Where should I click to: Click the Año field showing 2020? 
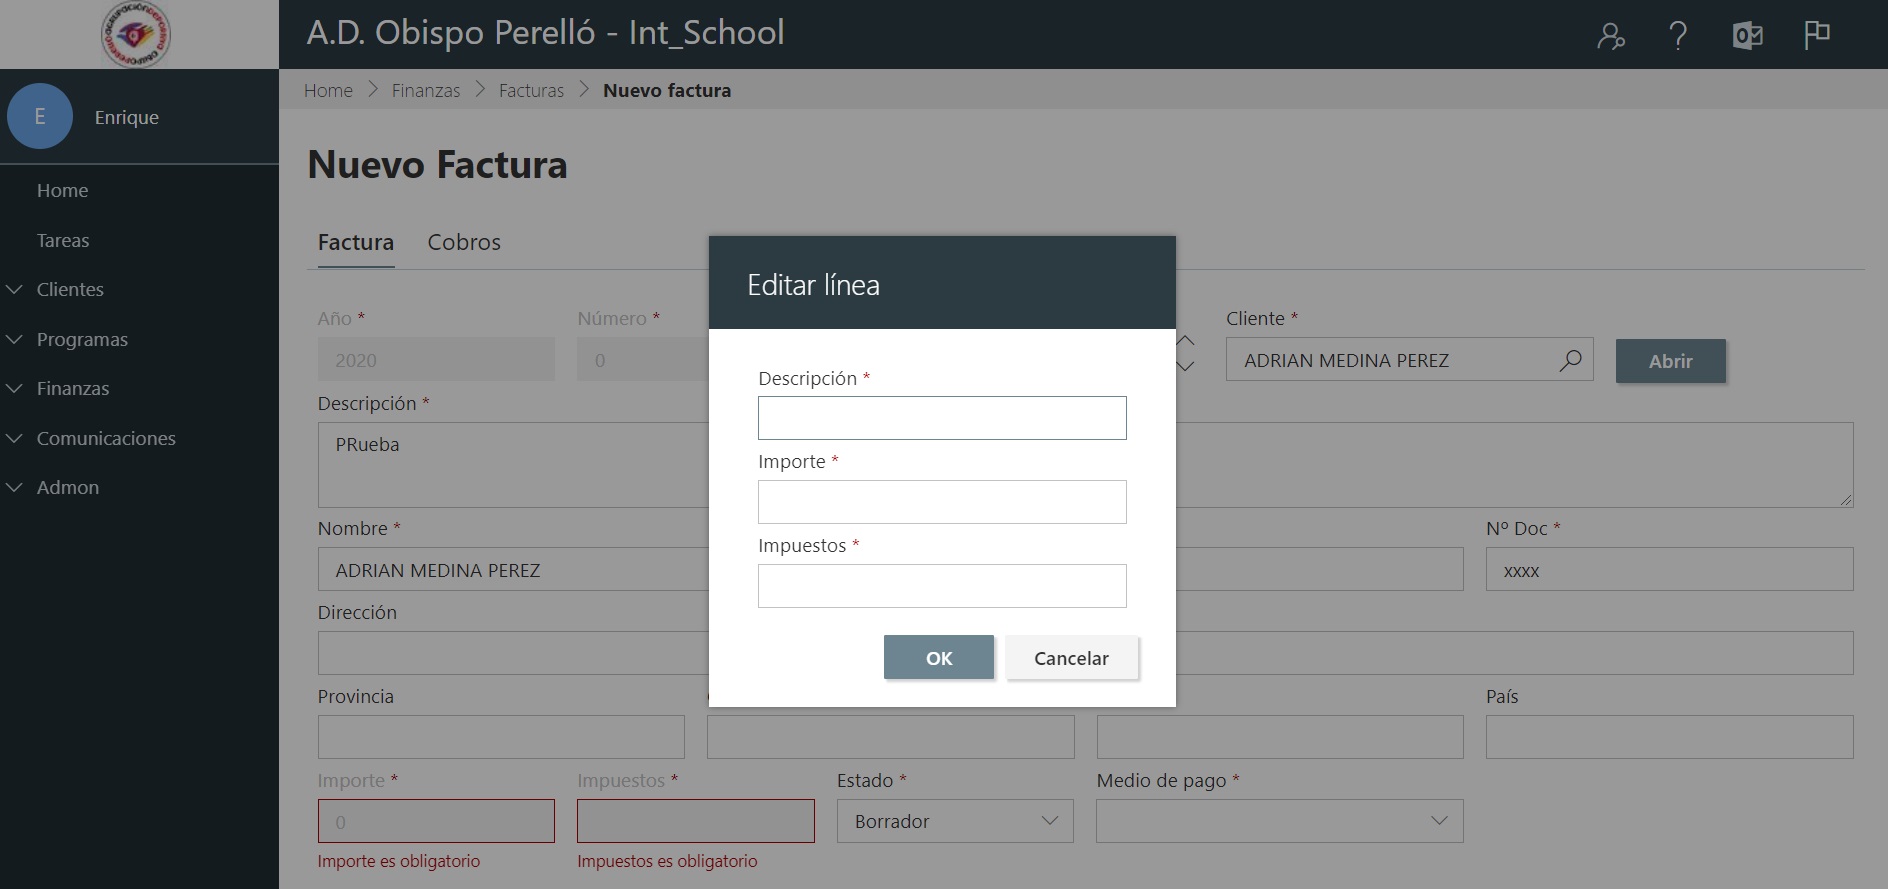coord(436,359)
